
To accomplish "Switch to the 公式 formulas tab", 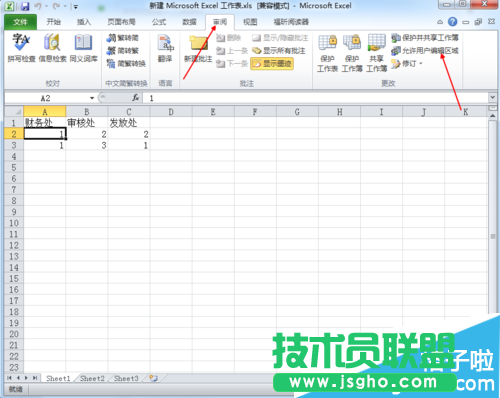I will [159, 22].
